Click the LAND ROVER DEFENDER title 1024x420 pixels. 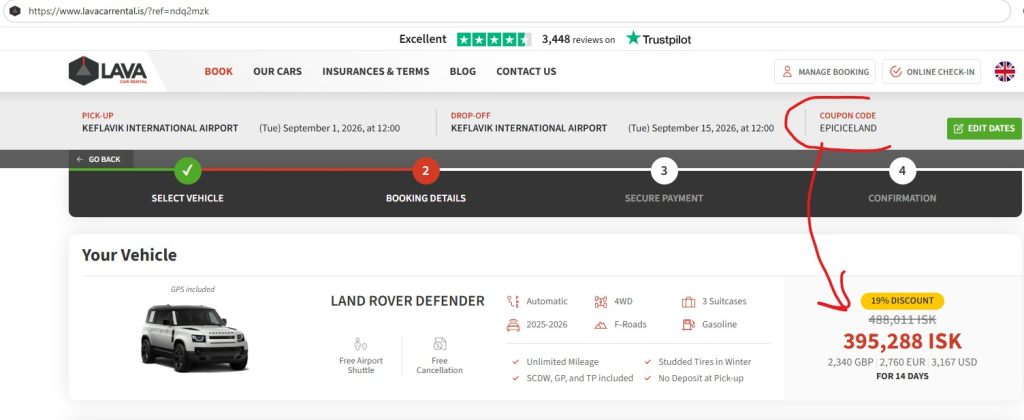point(408,300)
